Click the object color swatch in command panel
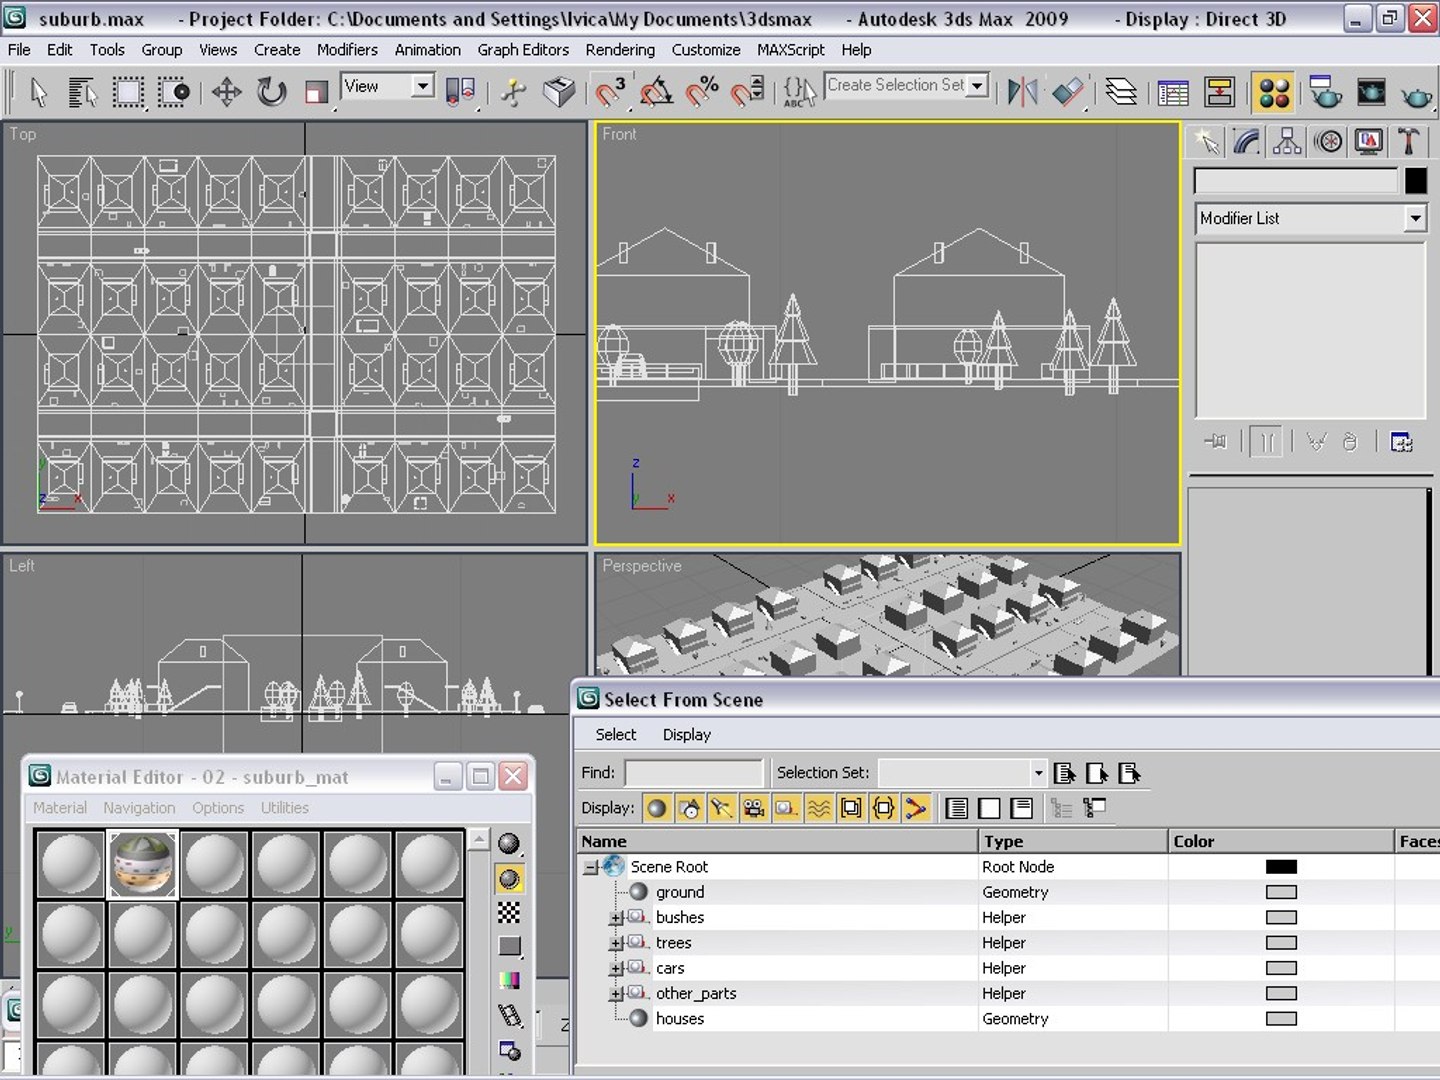 click(1415, 180)
